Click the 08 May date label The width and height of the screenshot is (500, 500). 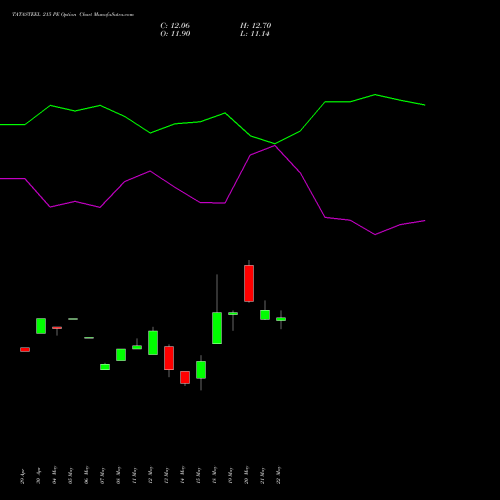119,475
